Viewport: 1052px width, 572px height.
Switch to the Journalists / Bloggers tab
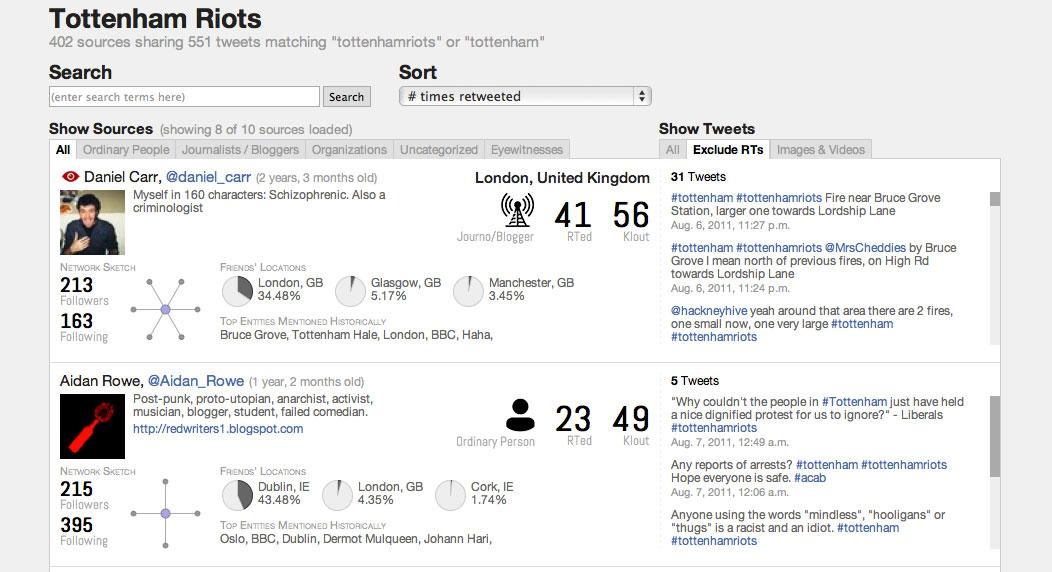(240, 150)
